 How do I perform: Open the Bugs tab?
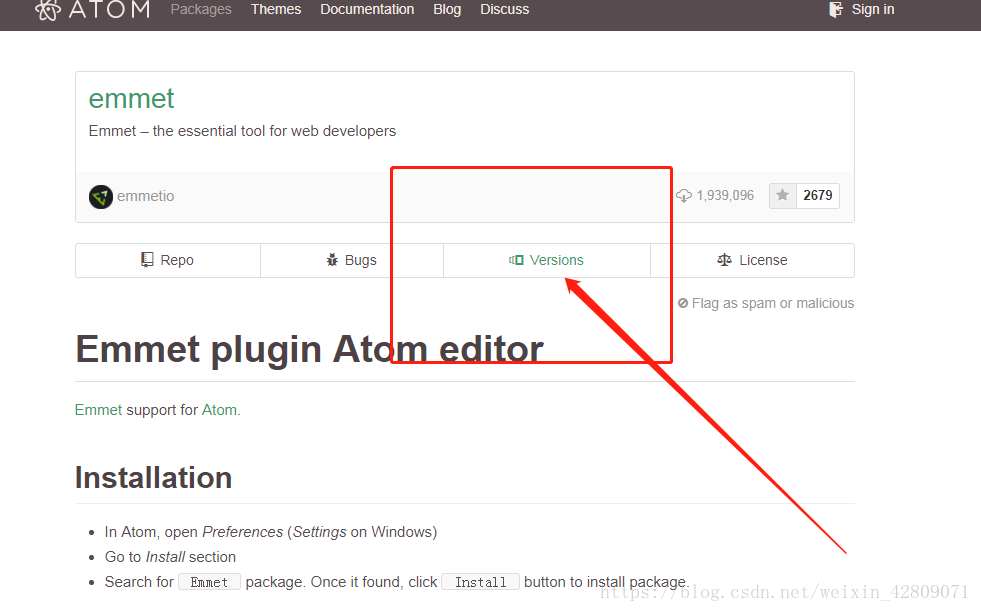click(x=352, y=260)
